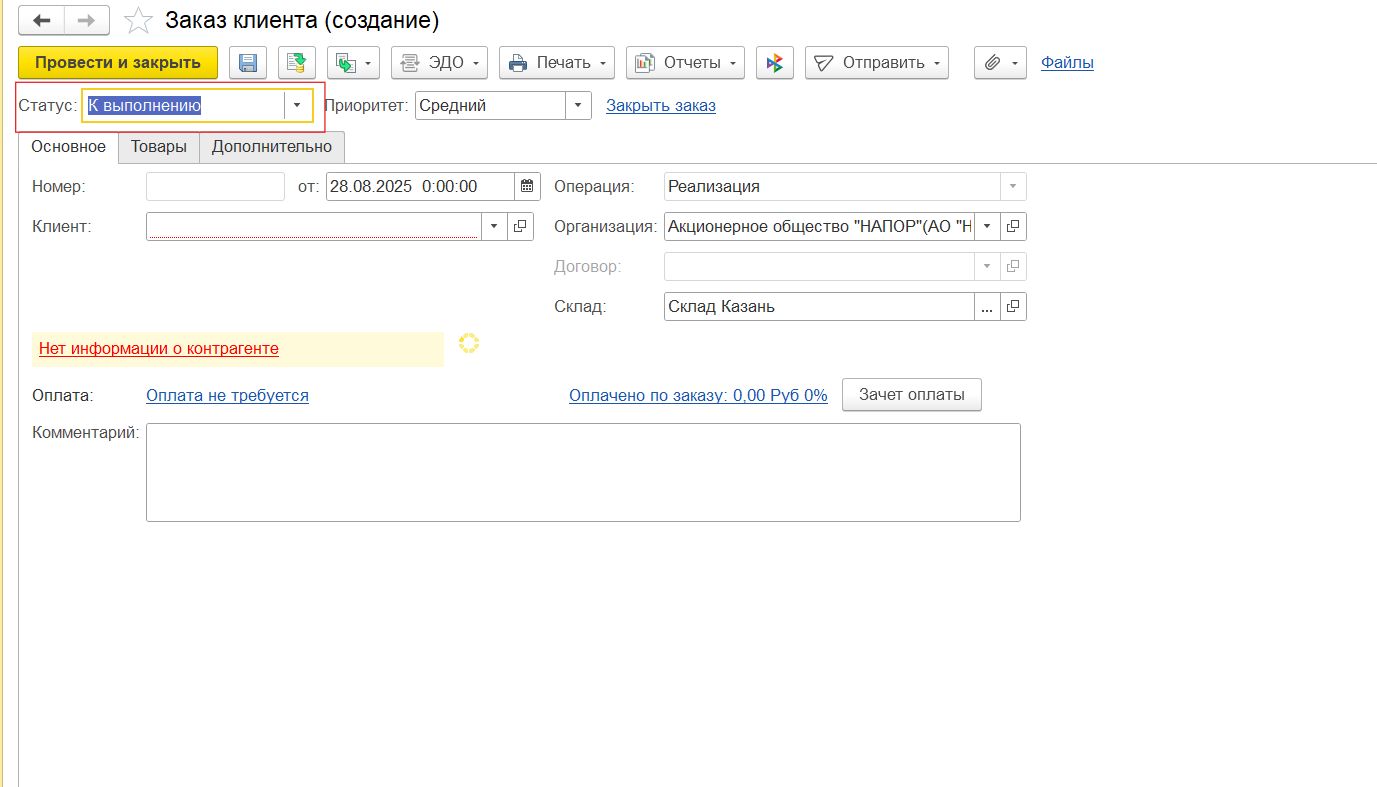Switch to the Товары tab

coord(159,147)
